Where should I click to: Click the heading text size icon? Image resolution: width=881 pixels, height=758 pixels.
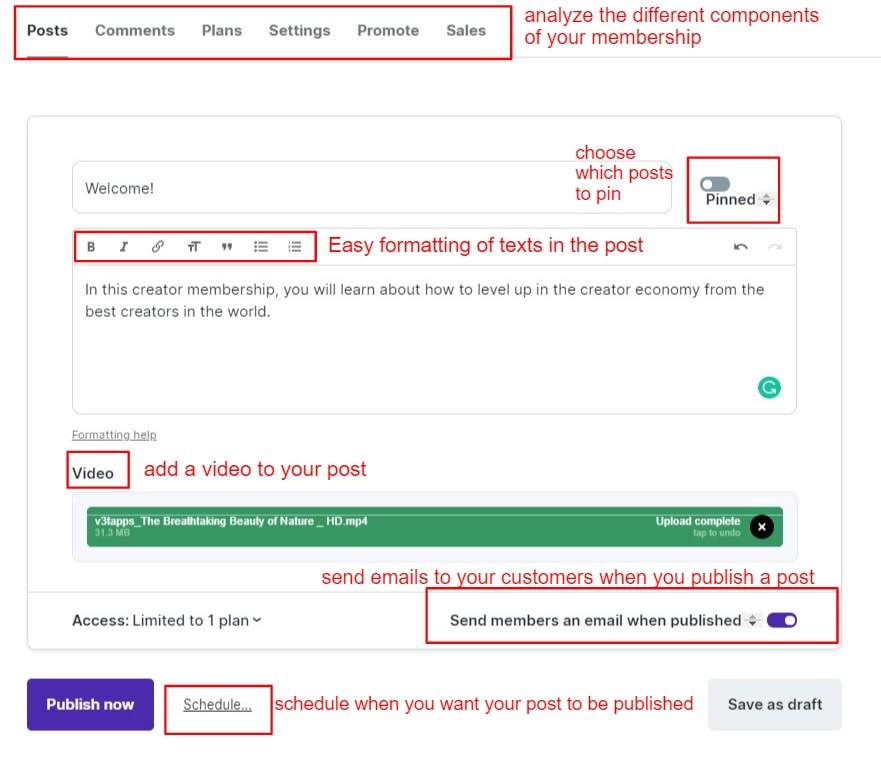pyautogui.click(x=193, y=247)
